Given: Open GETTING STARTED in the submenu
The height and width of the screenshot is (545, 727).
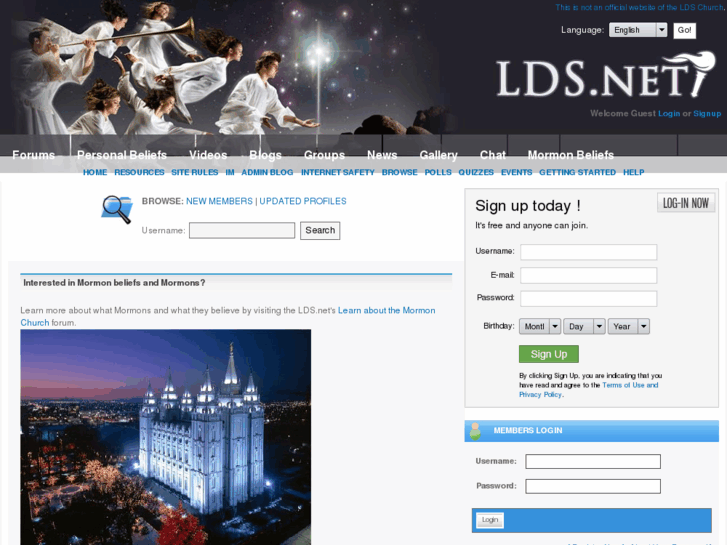Looking at the screenshot, I should tap(577, 173).
